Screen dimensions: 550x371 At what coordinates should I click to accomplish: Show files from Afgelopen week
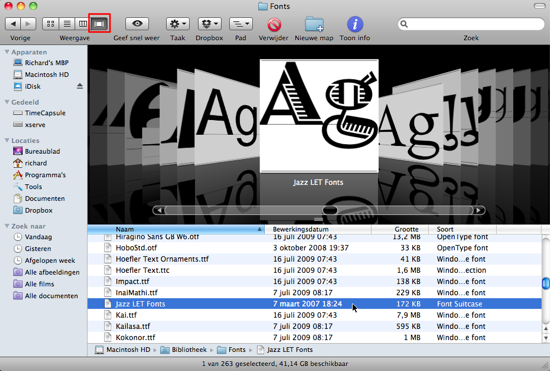[44, 261]
